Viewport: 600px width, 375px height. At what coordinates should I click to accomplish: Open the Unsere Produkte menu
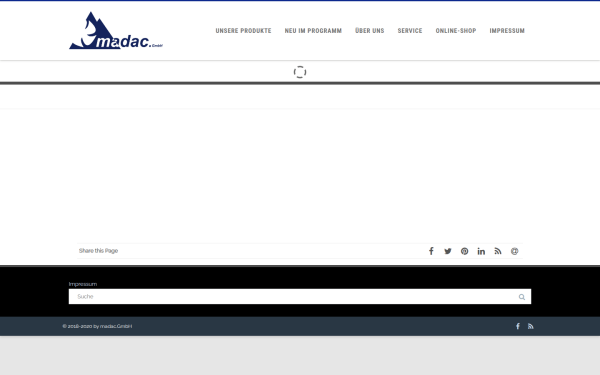click(x=243, y=31)
